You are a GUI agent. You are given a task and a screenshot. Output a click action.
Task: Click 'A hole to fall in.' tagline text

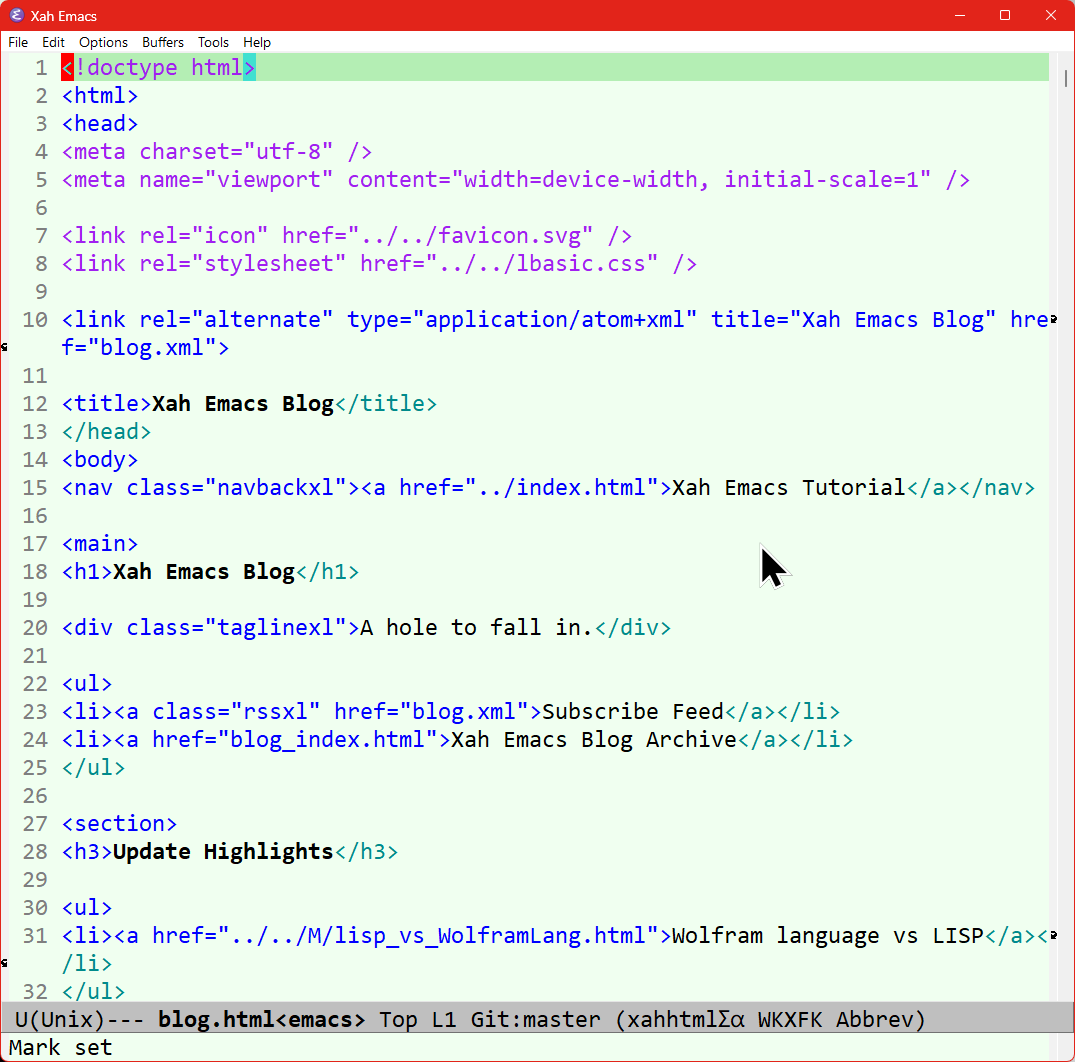(476, 627)
